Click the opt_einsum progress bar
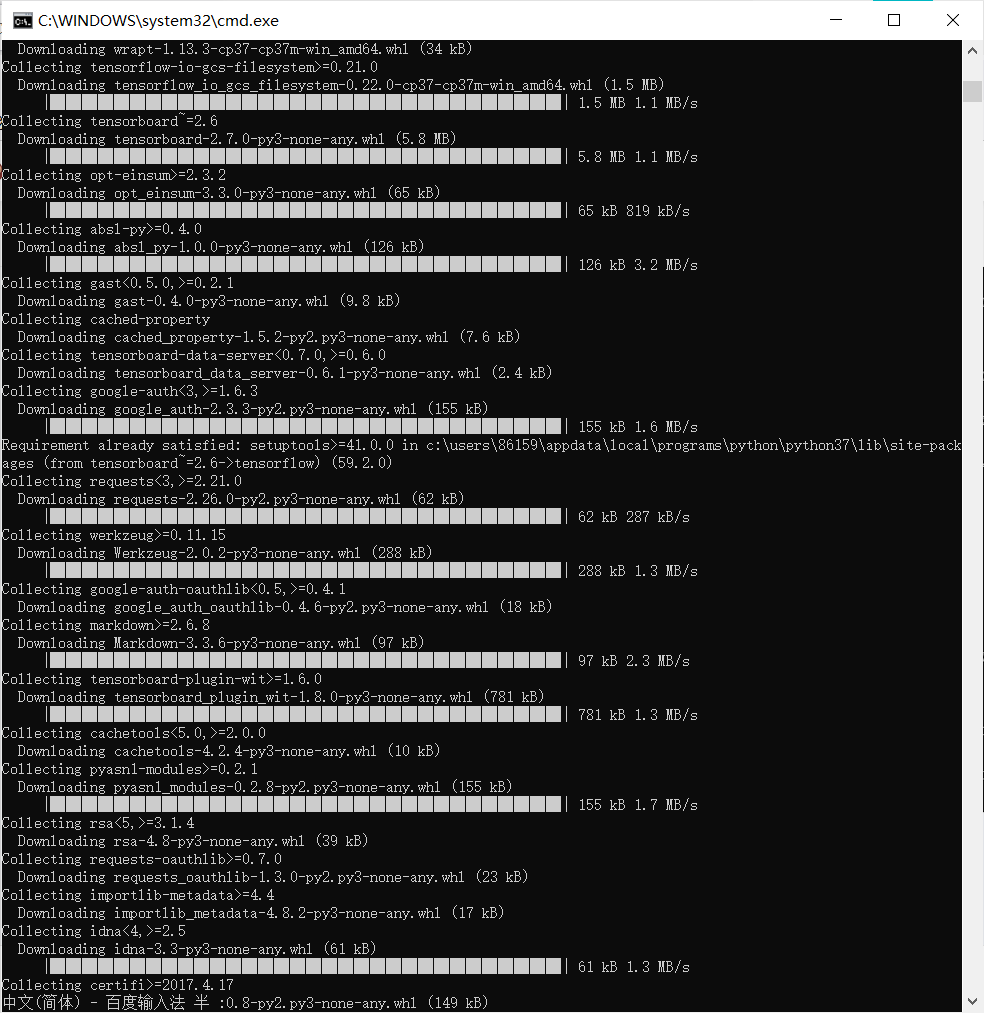 tap(306, 211)
